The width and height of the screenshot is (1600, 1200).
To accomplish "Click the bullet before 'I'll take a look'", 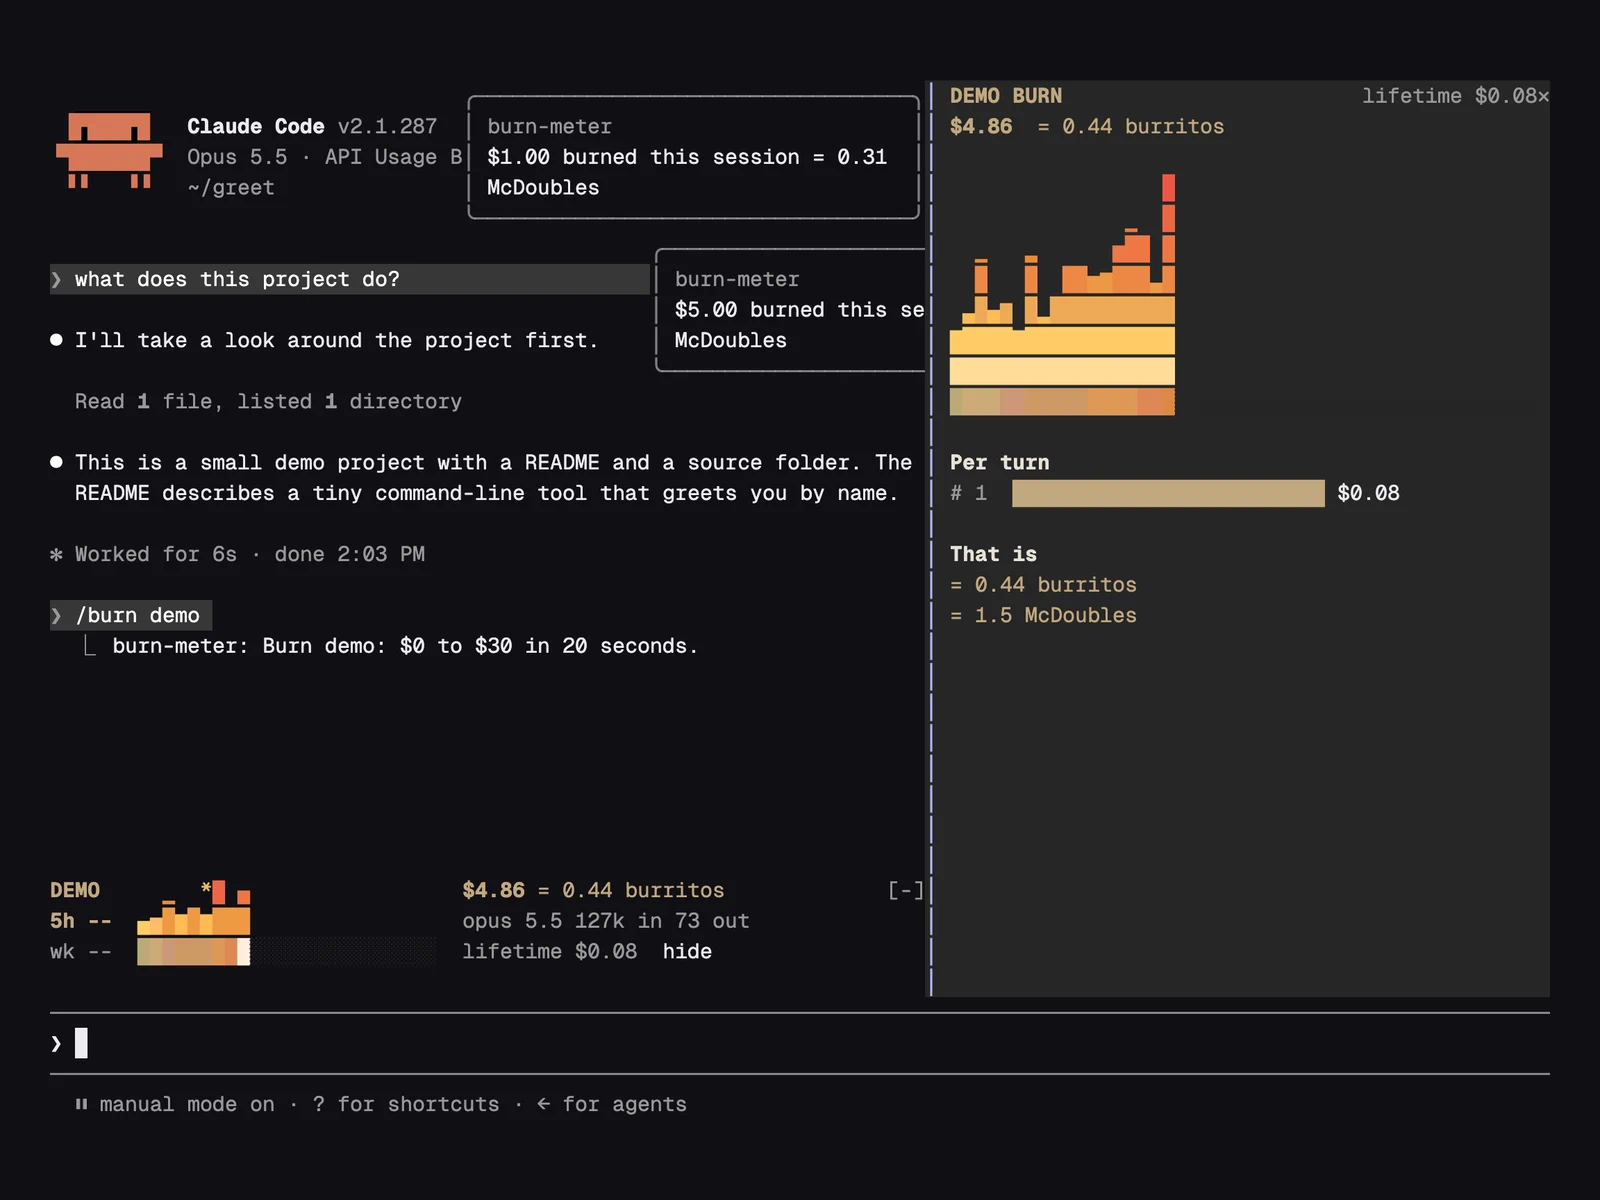I will point(56,340).
